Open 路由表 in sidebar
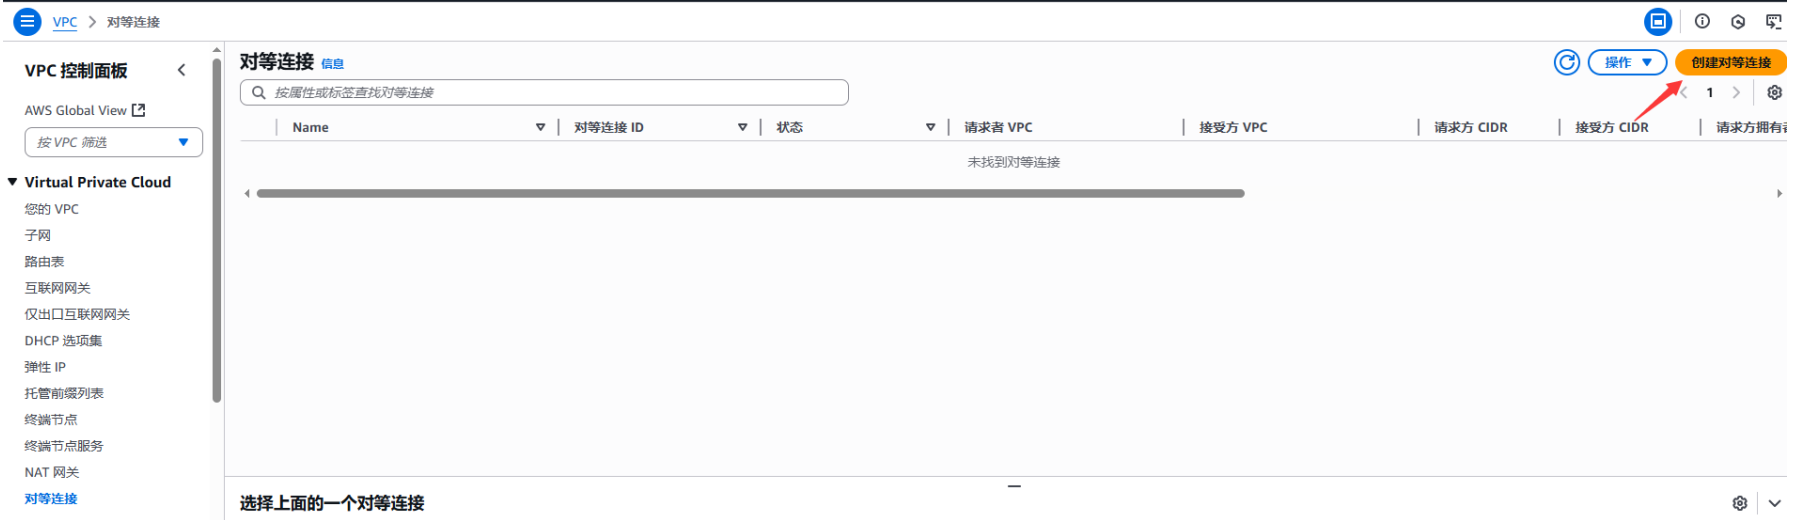Image resolution: width=1796 pixels, height=520 pixels. click(44, 261)
